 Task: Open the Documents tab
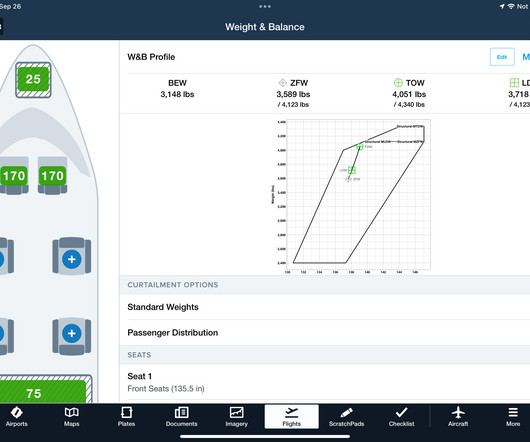(182, 417)
